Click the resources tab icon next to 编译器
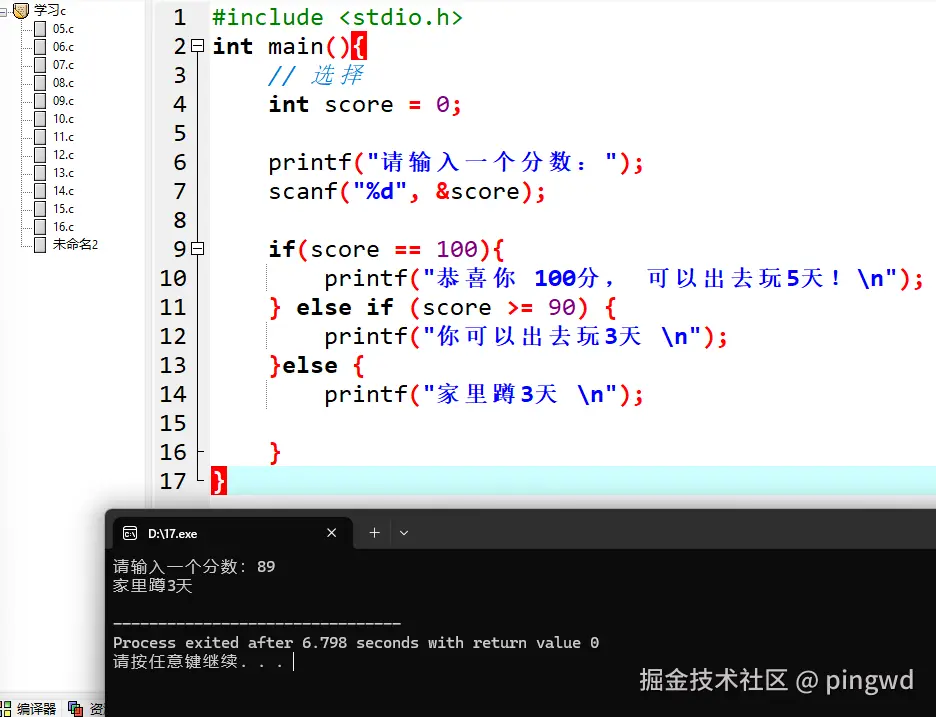Viewport: 936px width, 717px height. click(75, 709)
